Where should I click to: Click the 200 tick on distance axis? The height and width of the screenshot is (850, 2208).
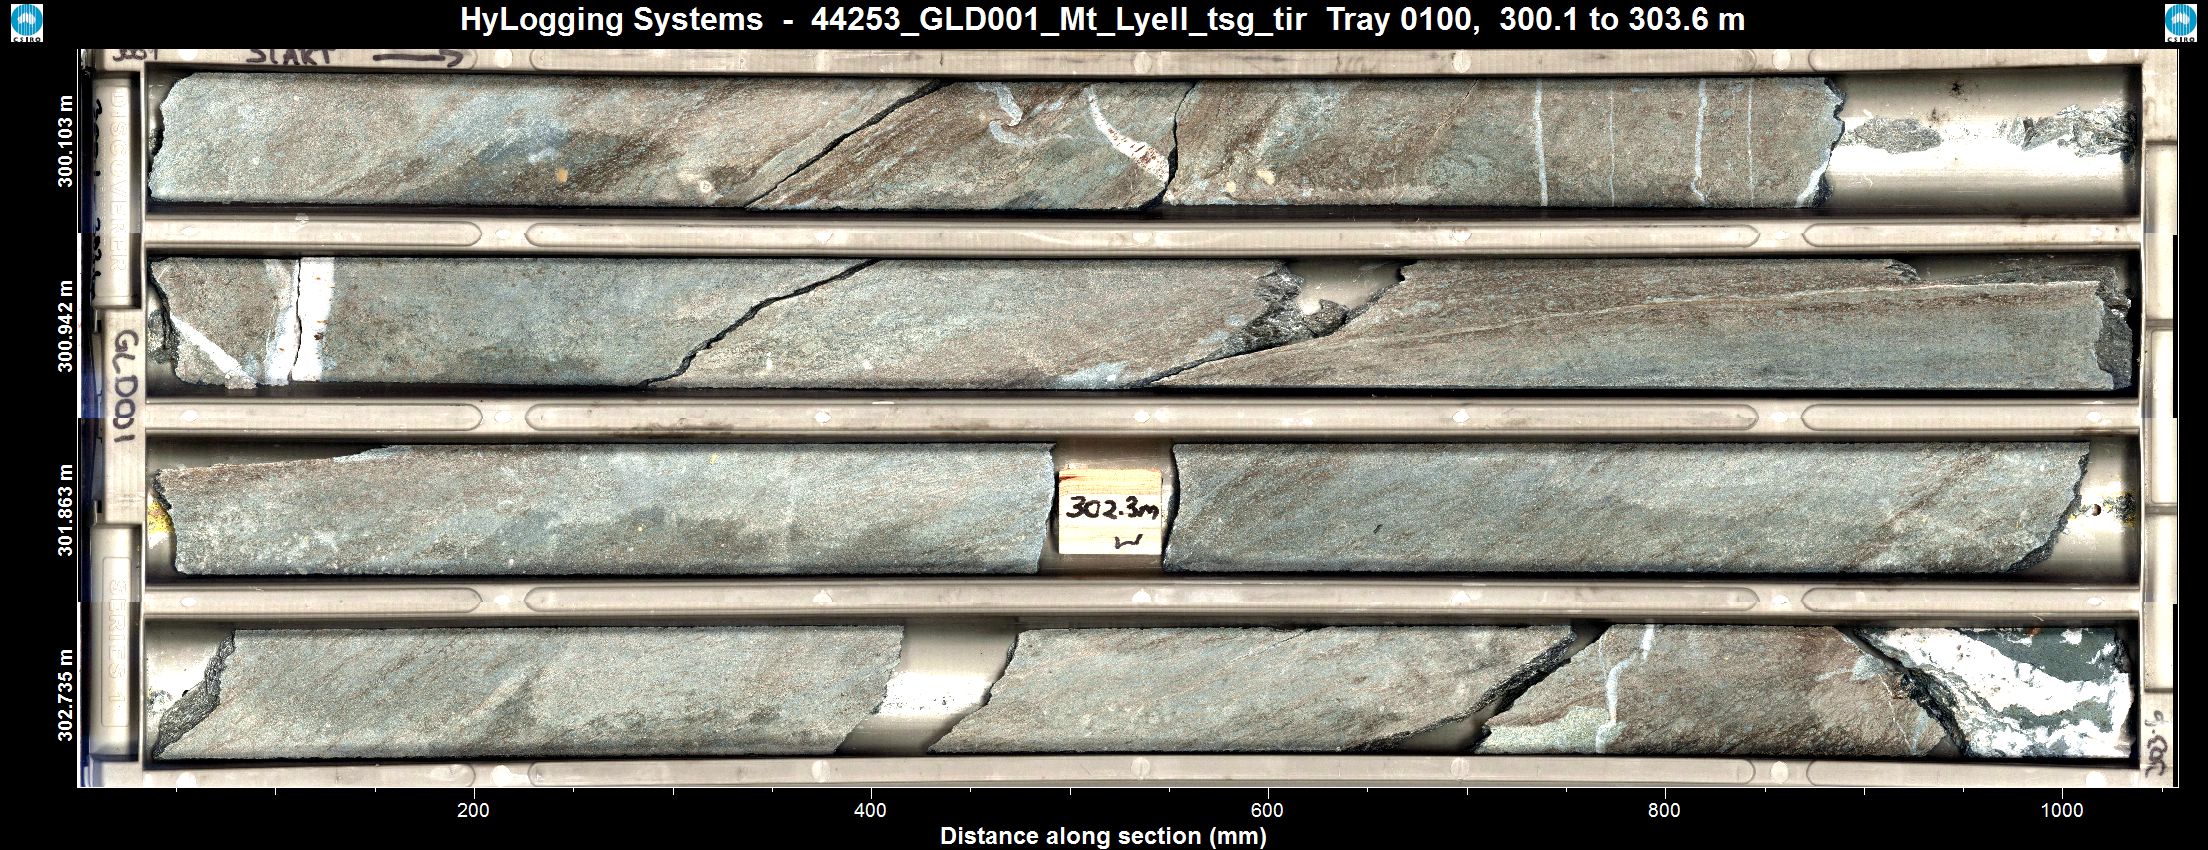point(473,810)
